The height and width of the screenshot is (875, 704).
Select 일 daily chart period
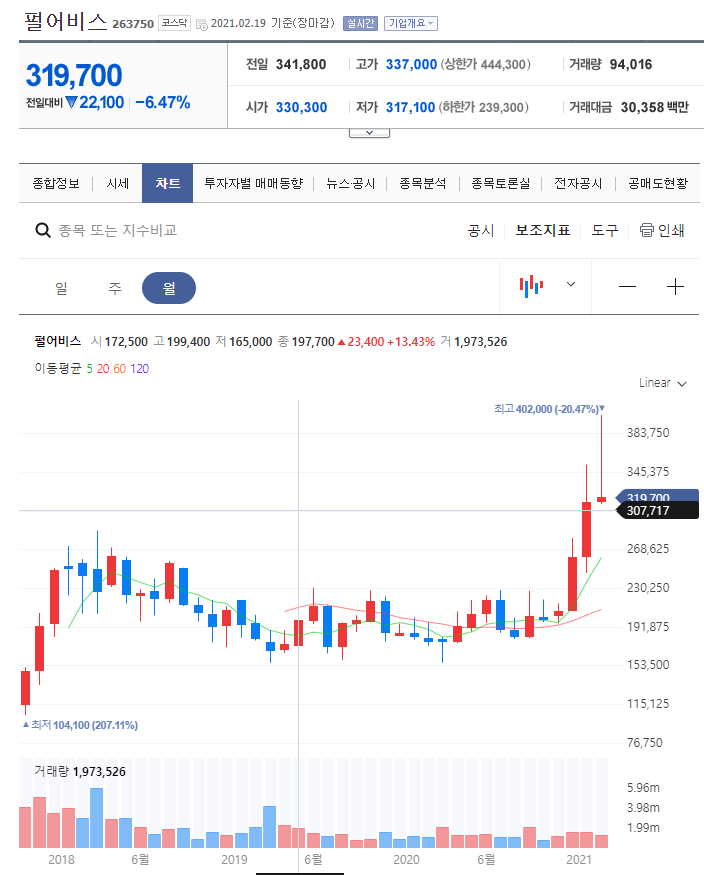[61, 288]
